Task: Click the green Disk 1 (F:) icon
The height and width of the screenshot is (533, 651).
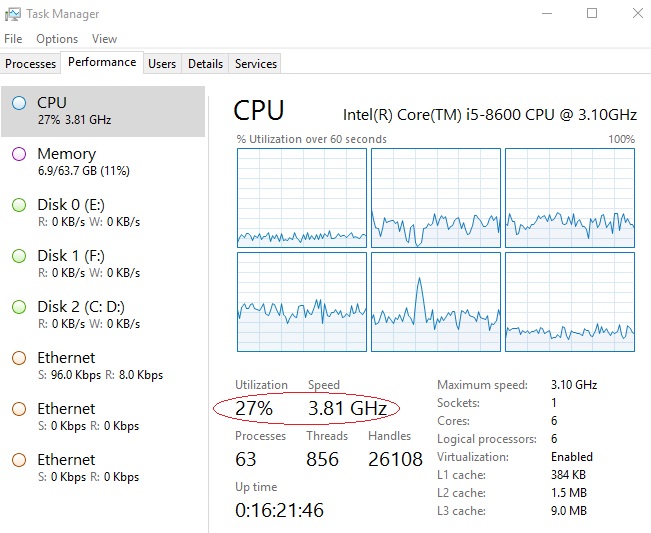Action: click(19, 256)
